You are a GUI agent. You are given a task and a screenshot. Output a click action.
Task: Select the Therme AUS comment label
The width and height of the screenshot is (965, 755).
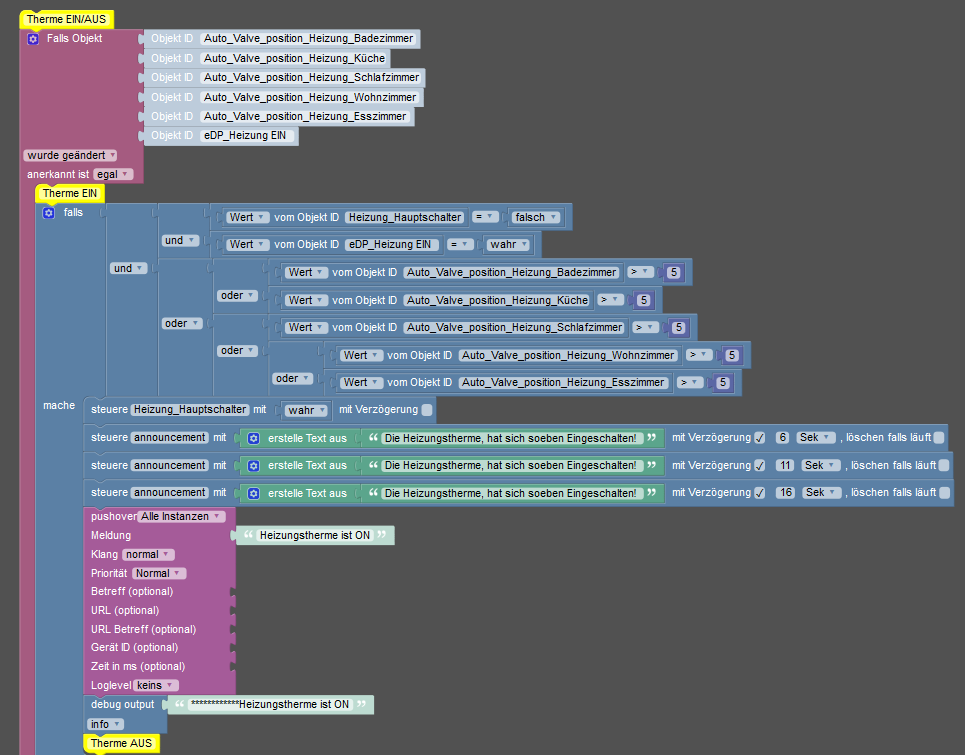[121, 743]
